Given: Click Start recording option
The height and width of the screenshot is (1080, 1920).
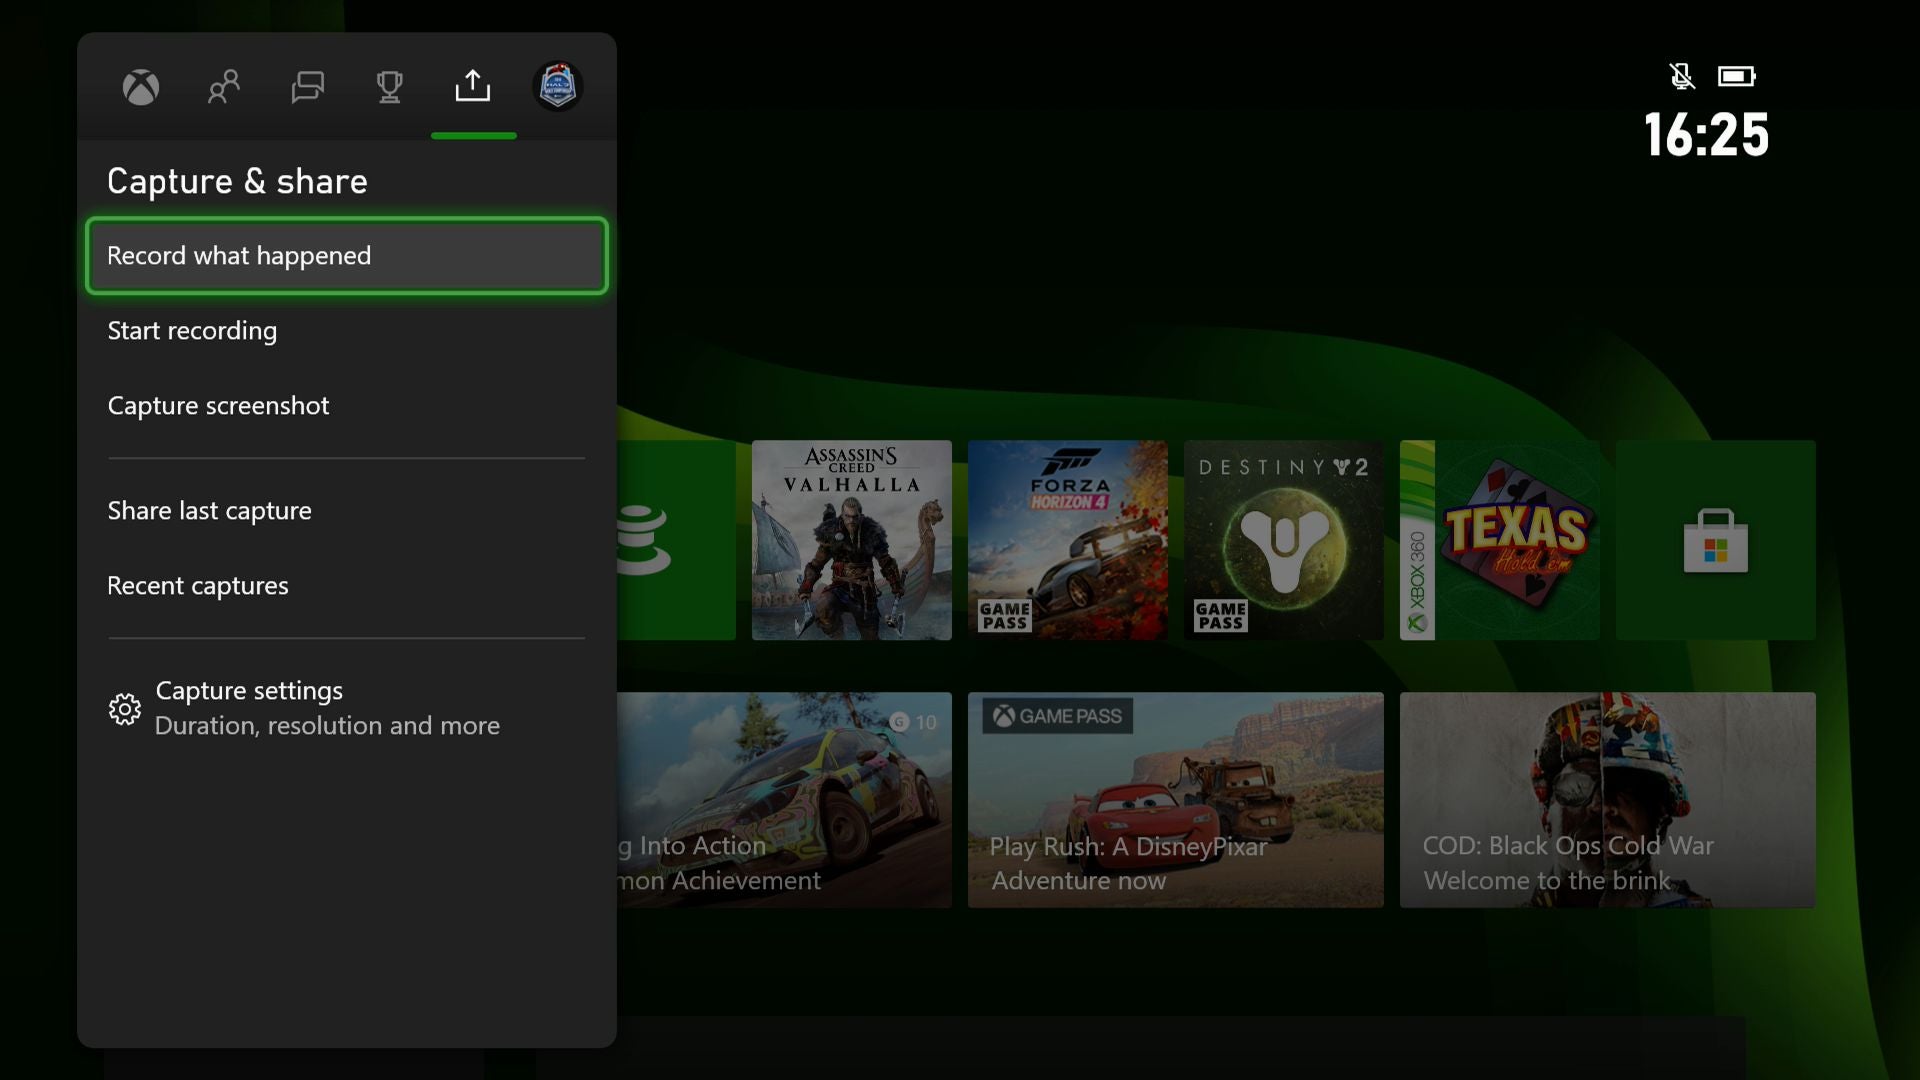Looking at the screenshot, I should pos(191,330).
